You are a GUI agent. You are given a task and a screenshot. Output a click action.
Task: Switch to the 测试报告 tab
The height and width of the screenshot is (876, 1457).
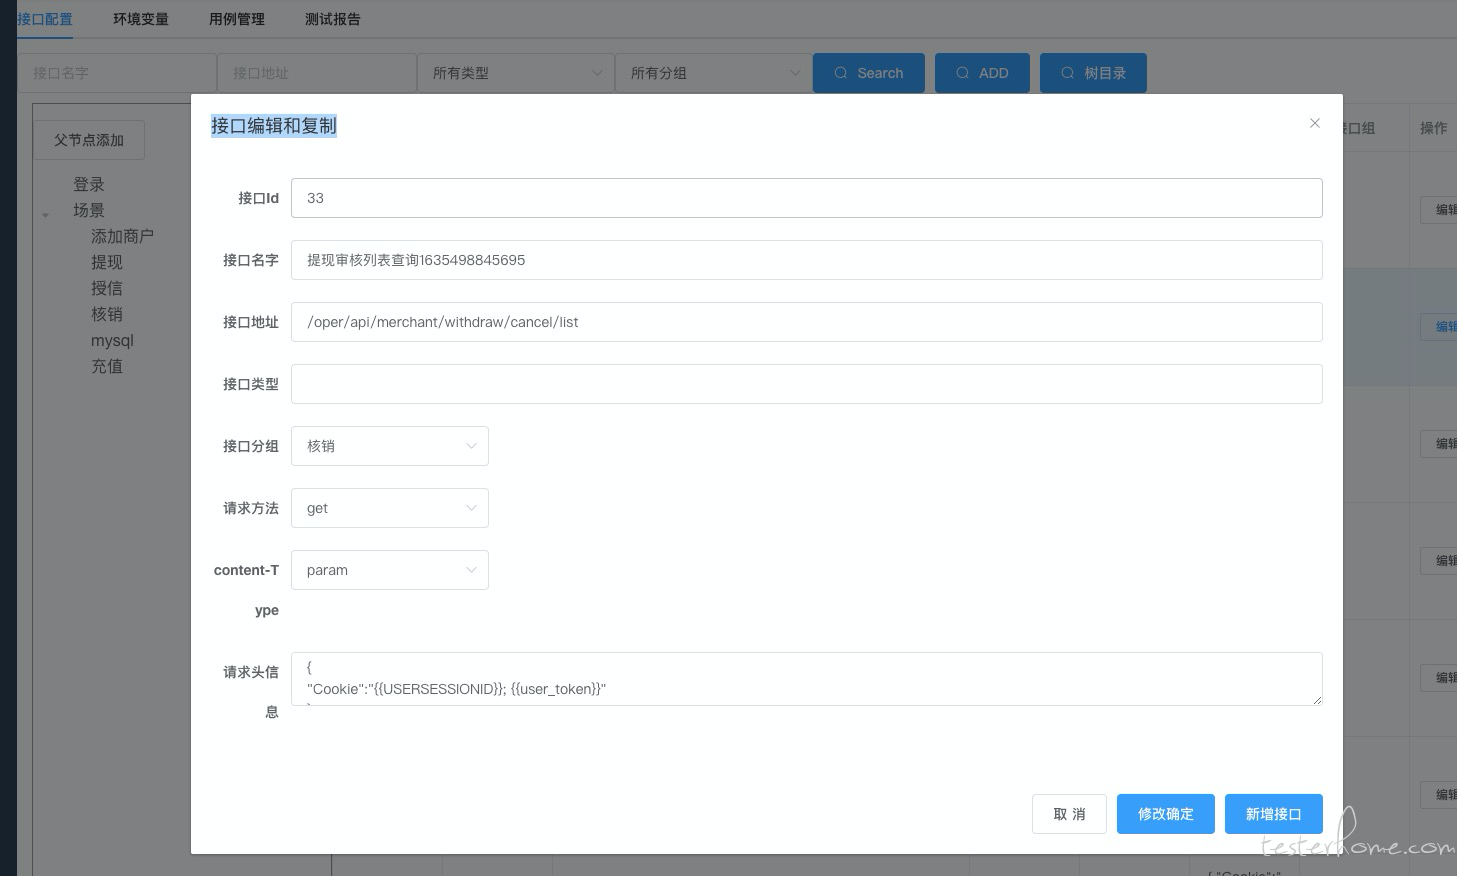tap(332, 19)
